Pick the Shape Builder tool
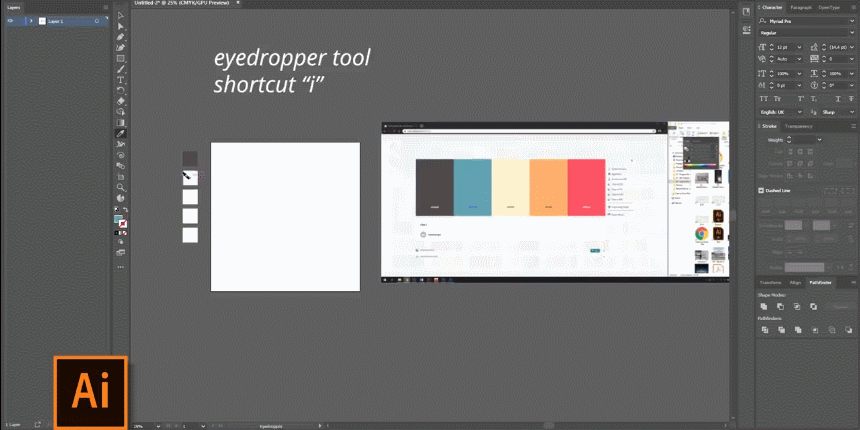 click(121, 112)
